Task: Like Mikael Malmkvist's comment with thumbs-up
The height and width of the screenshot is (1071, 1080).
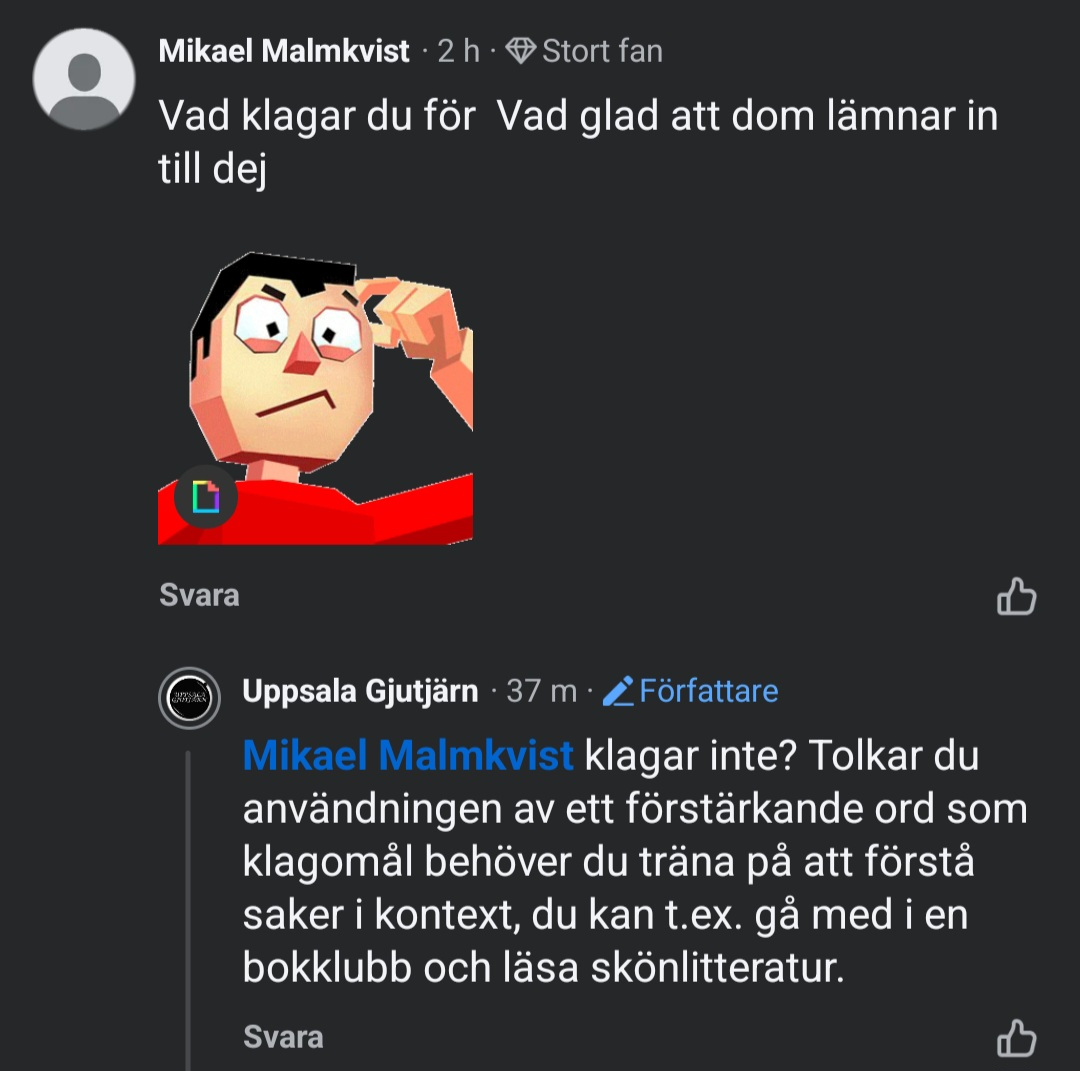Action: pyautogui.click(x=1016, y=597)
